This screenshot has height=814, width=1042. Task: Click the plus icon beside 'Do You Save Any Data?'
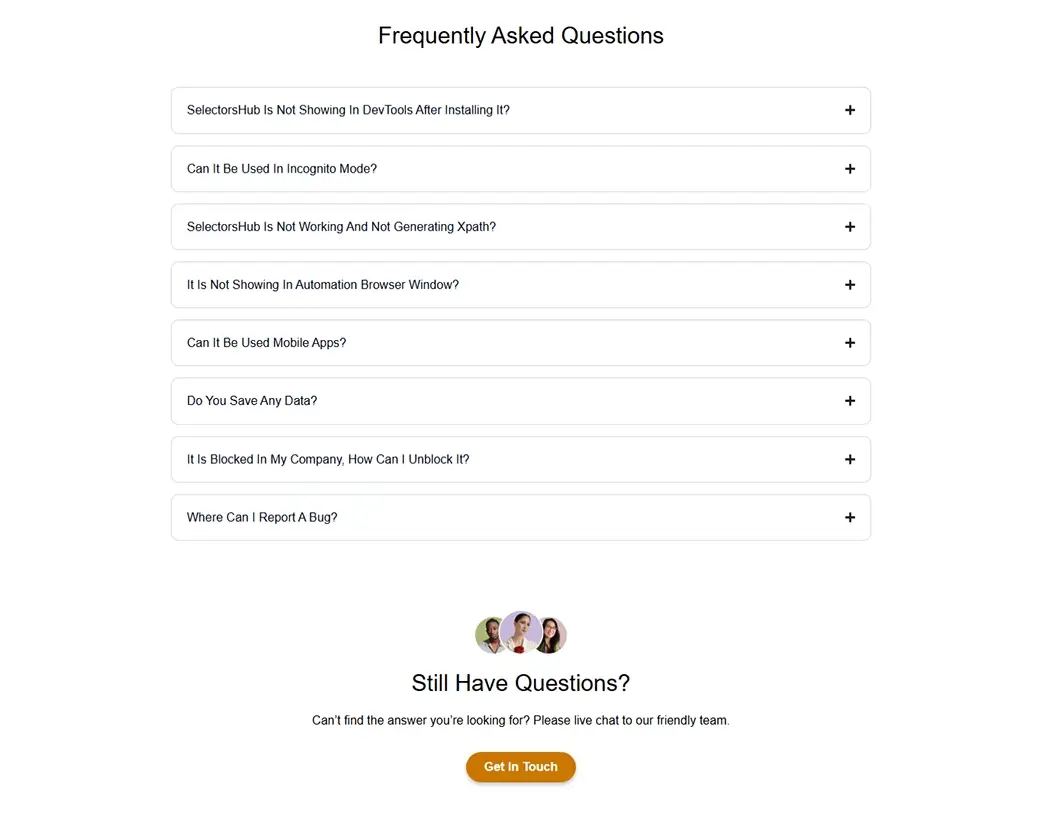click(x=850, y=400)
